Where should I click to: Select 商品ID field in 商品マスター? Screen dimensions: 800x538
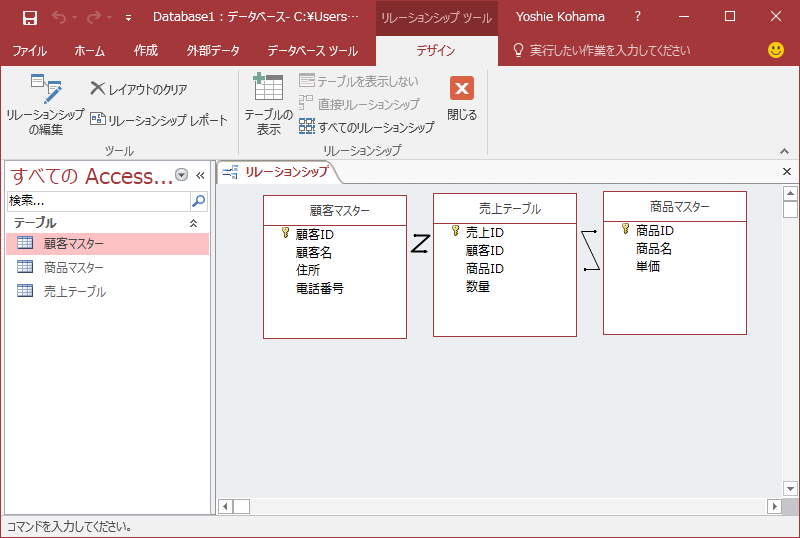655,230
